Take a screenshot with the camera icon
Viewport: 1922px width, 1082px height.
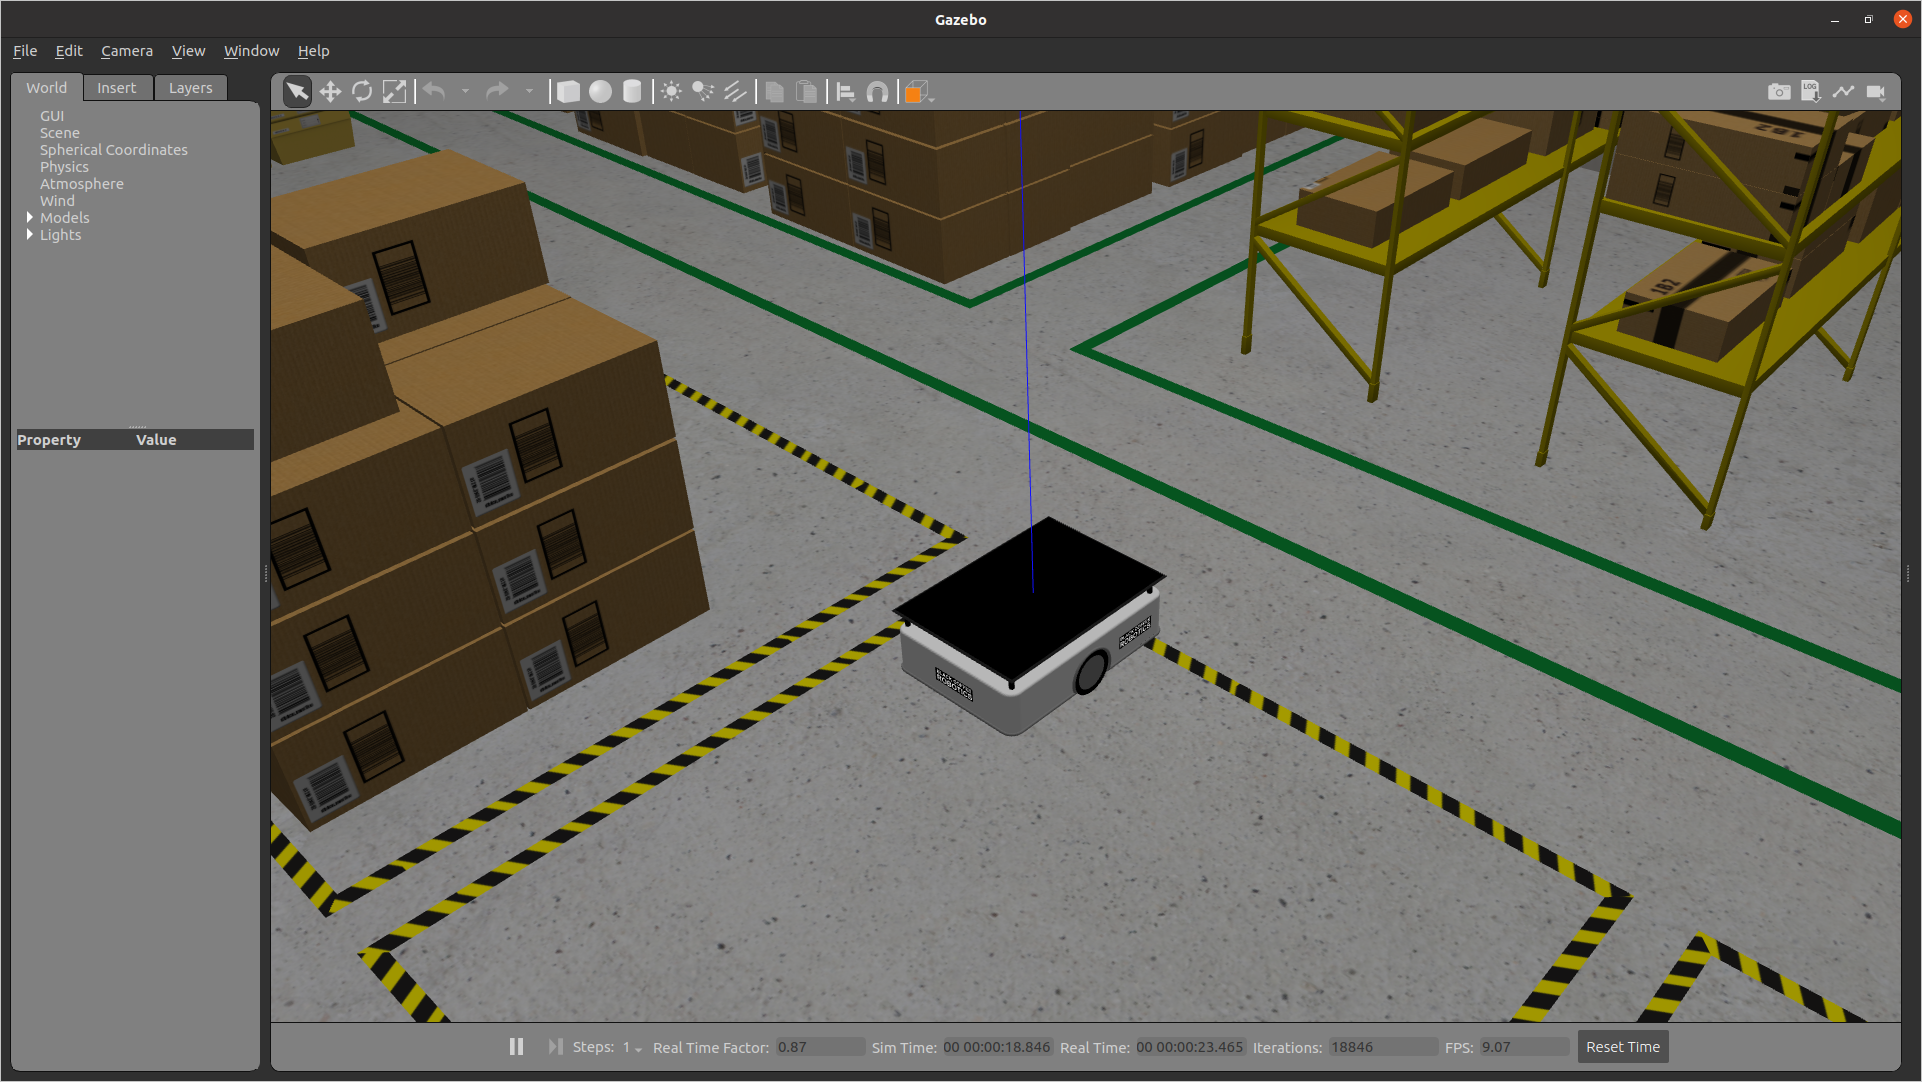point(1779,91)
